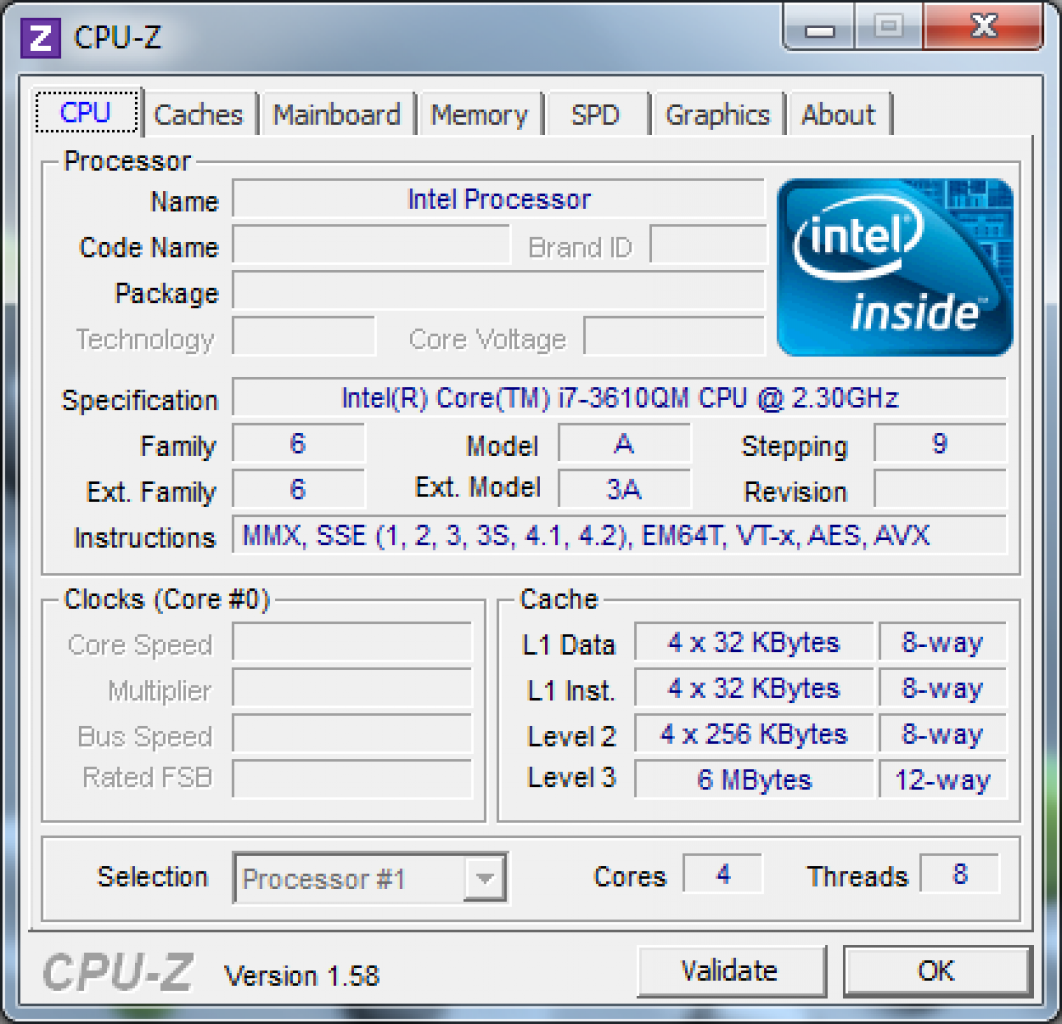Click the empty Technology field
The image size is (1062, 1024).
coord(303,336)
